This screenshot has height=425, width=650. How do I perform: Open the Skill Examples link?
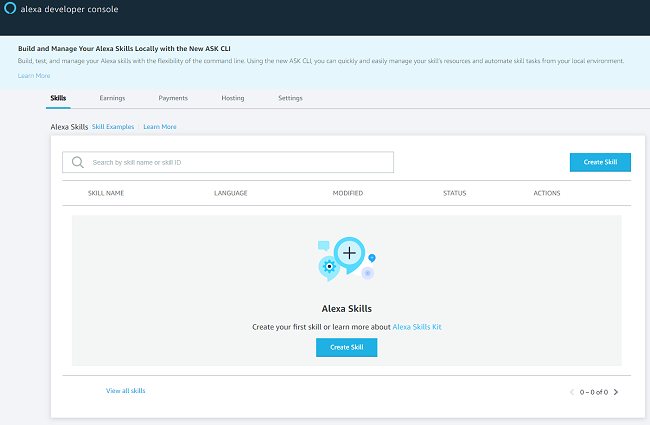113,127
